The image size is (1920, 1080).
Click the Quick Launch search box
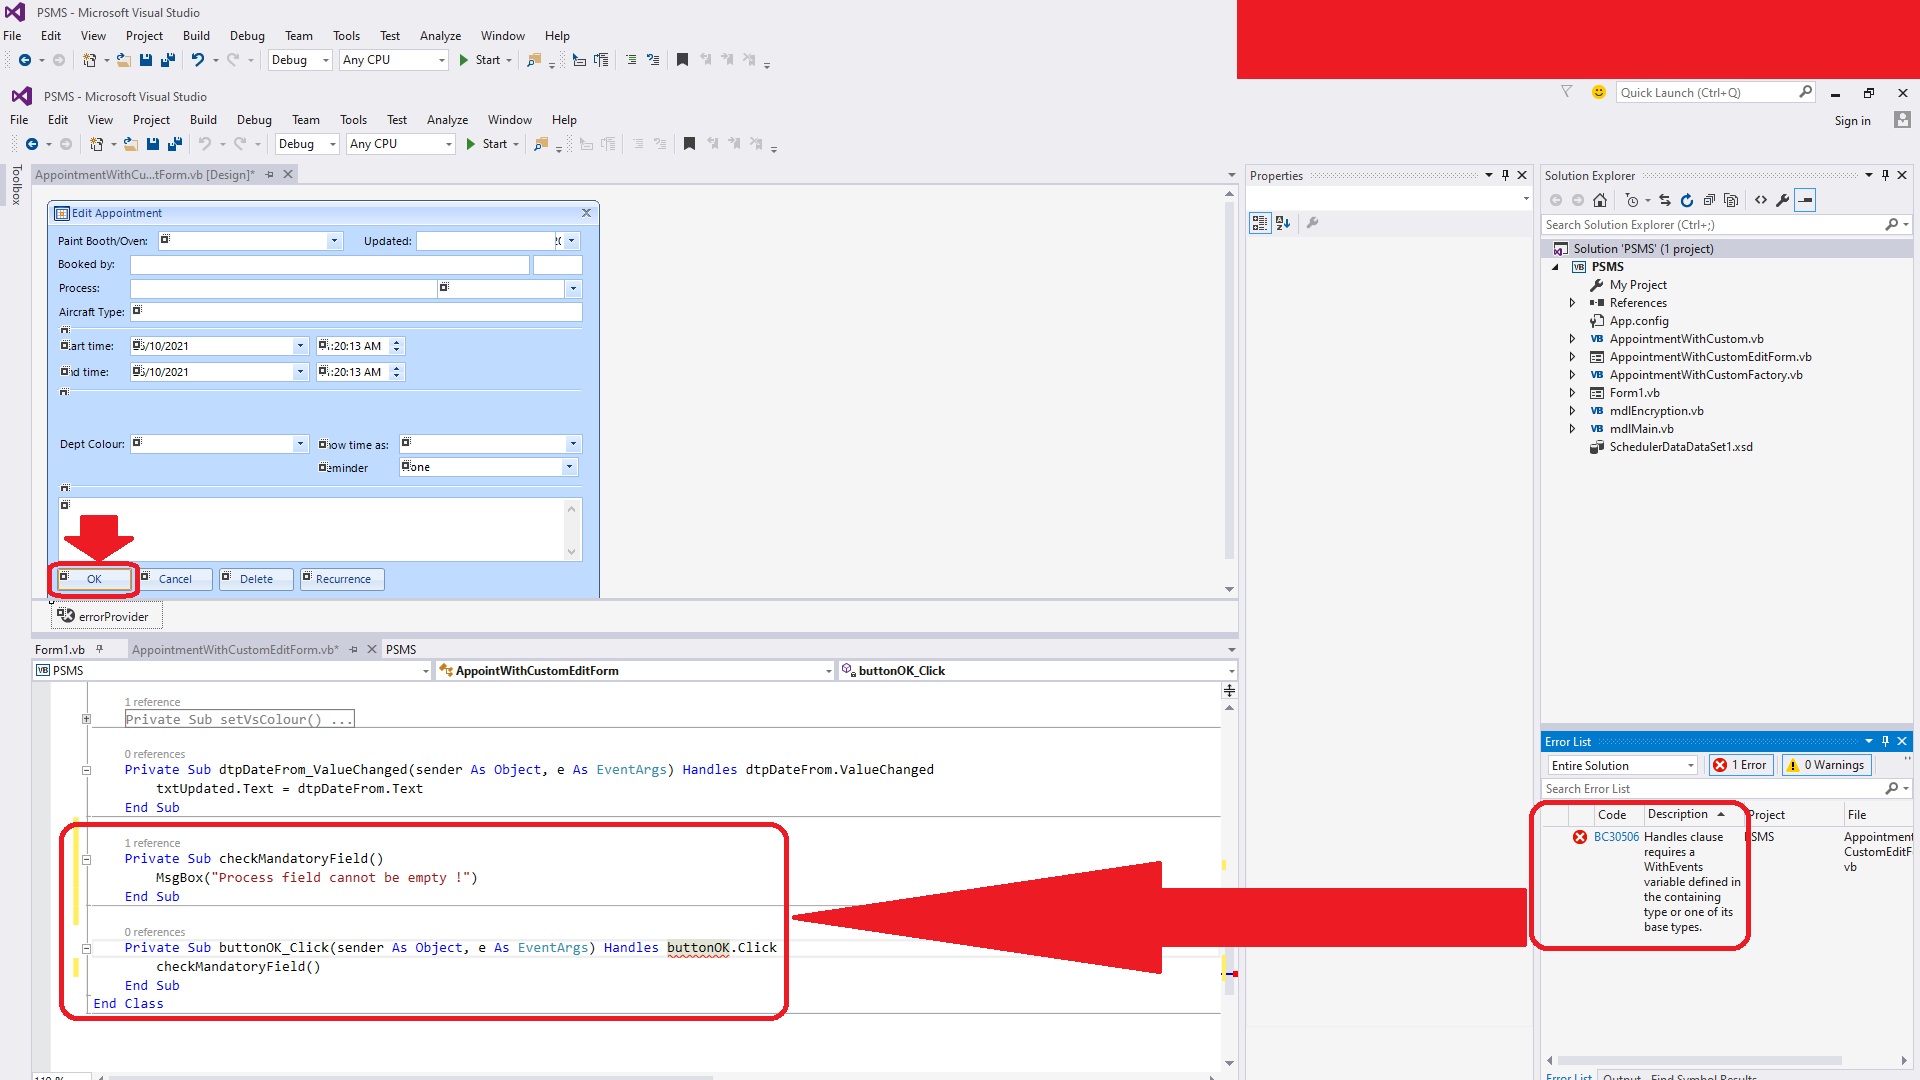tap(1705, 92)
